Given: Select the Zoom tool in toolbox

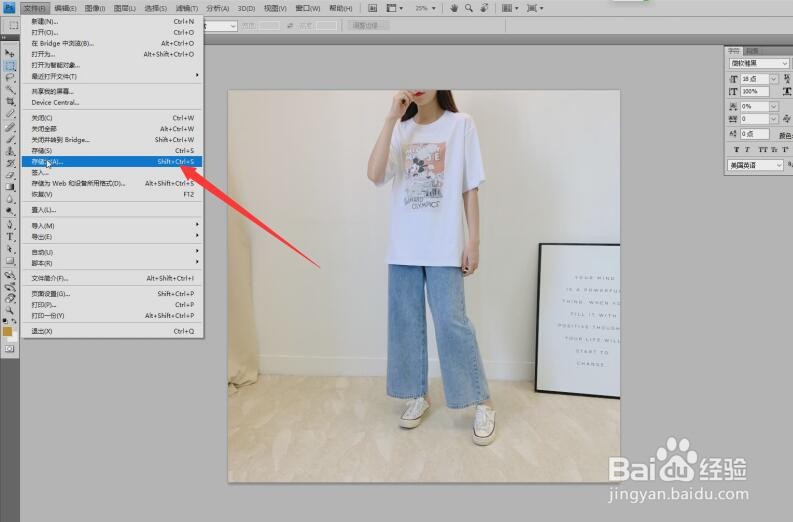Looking at the screenshot, I should click(x=10, y=310).
